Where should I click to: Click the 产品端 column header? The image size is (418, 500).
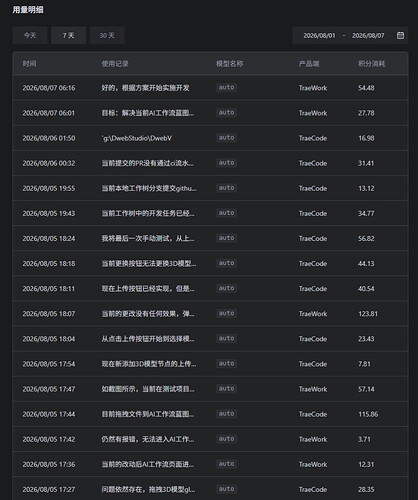[x=309, y=64]
